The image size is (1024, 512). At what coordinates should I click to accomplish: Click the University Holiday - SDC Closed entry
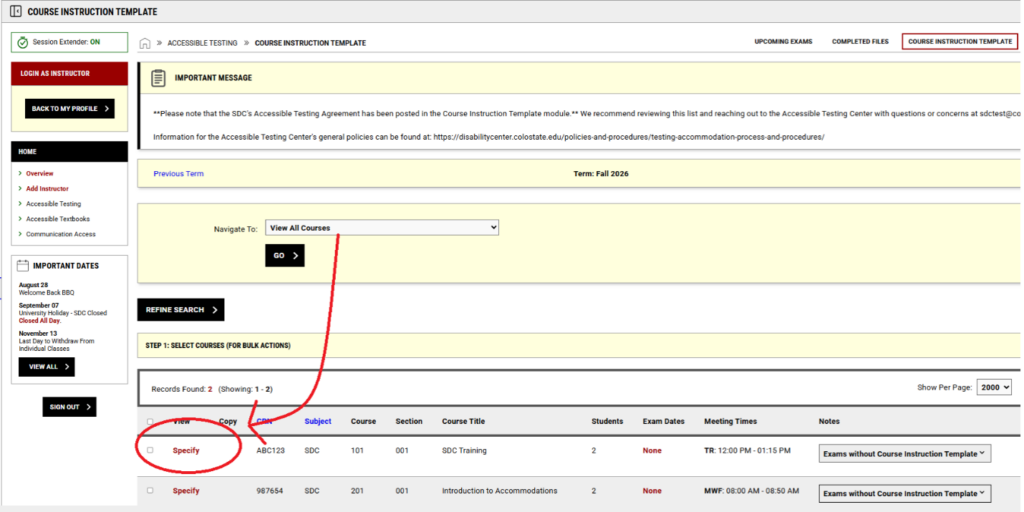point(63,313)
